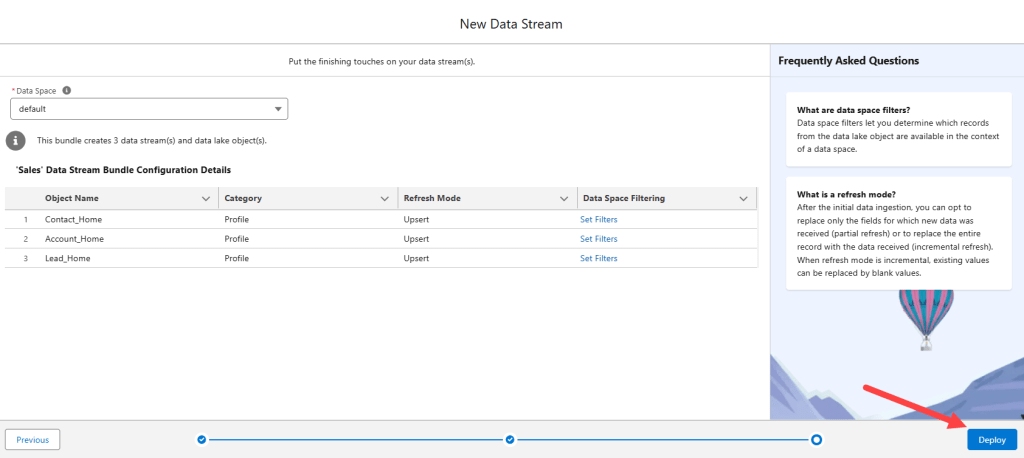The image size is (1024, 458).
Task: Click first completed progress step indicator
Action: tap(201, 439)
